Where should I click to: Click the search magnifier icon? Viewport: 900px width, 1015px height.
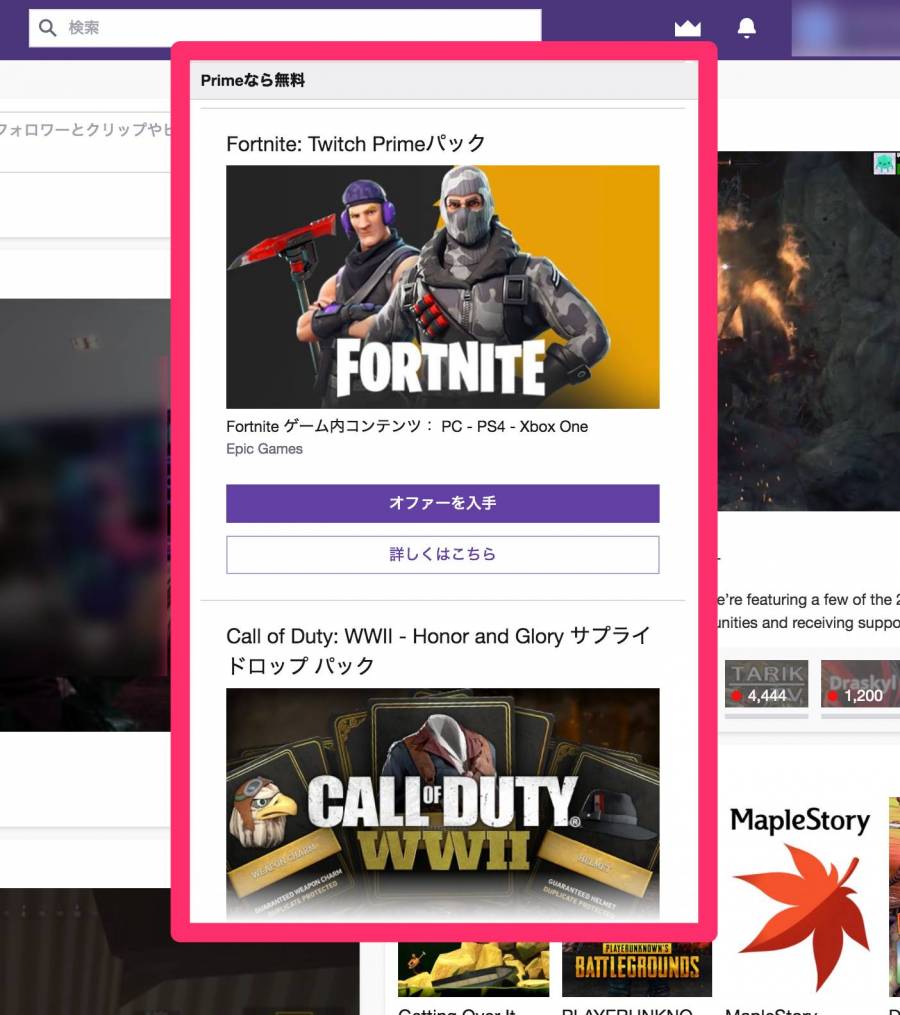47,28
